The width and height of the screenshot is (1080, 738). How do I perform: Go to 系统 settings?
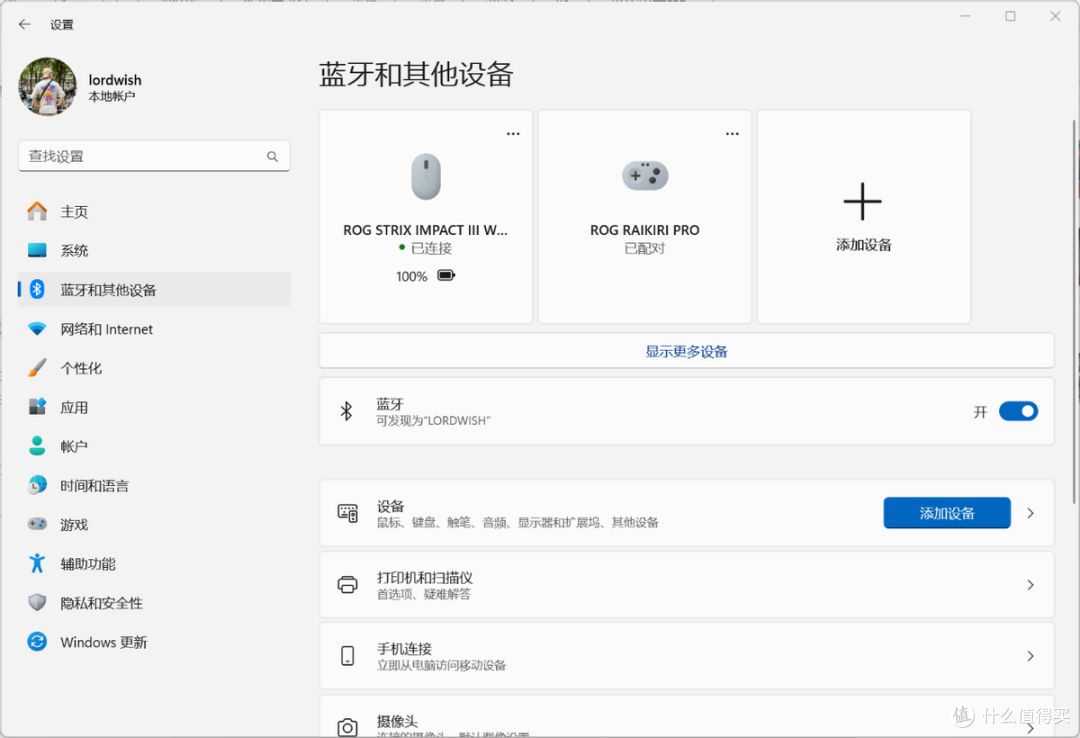tap(154, 250)
